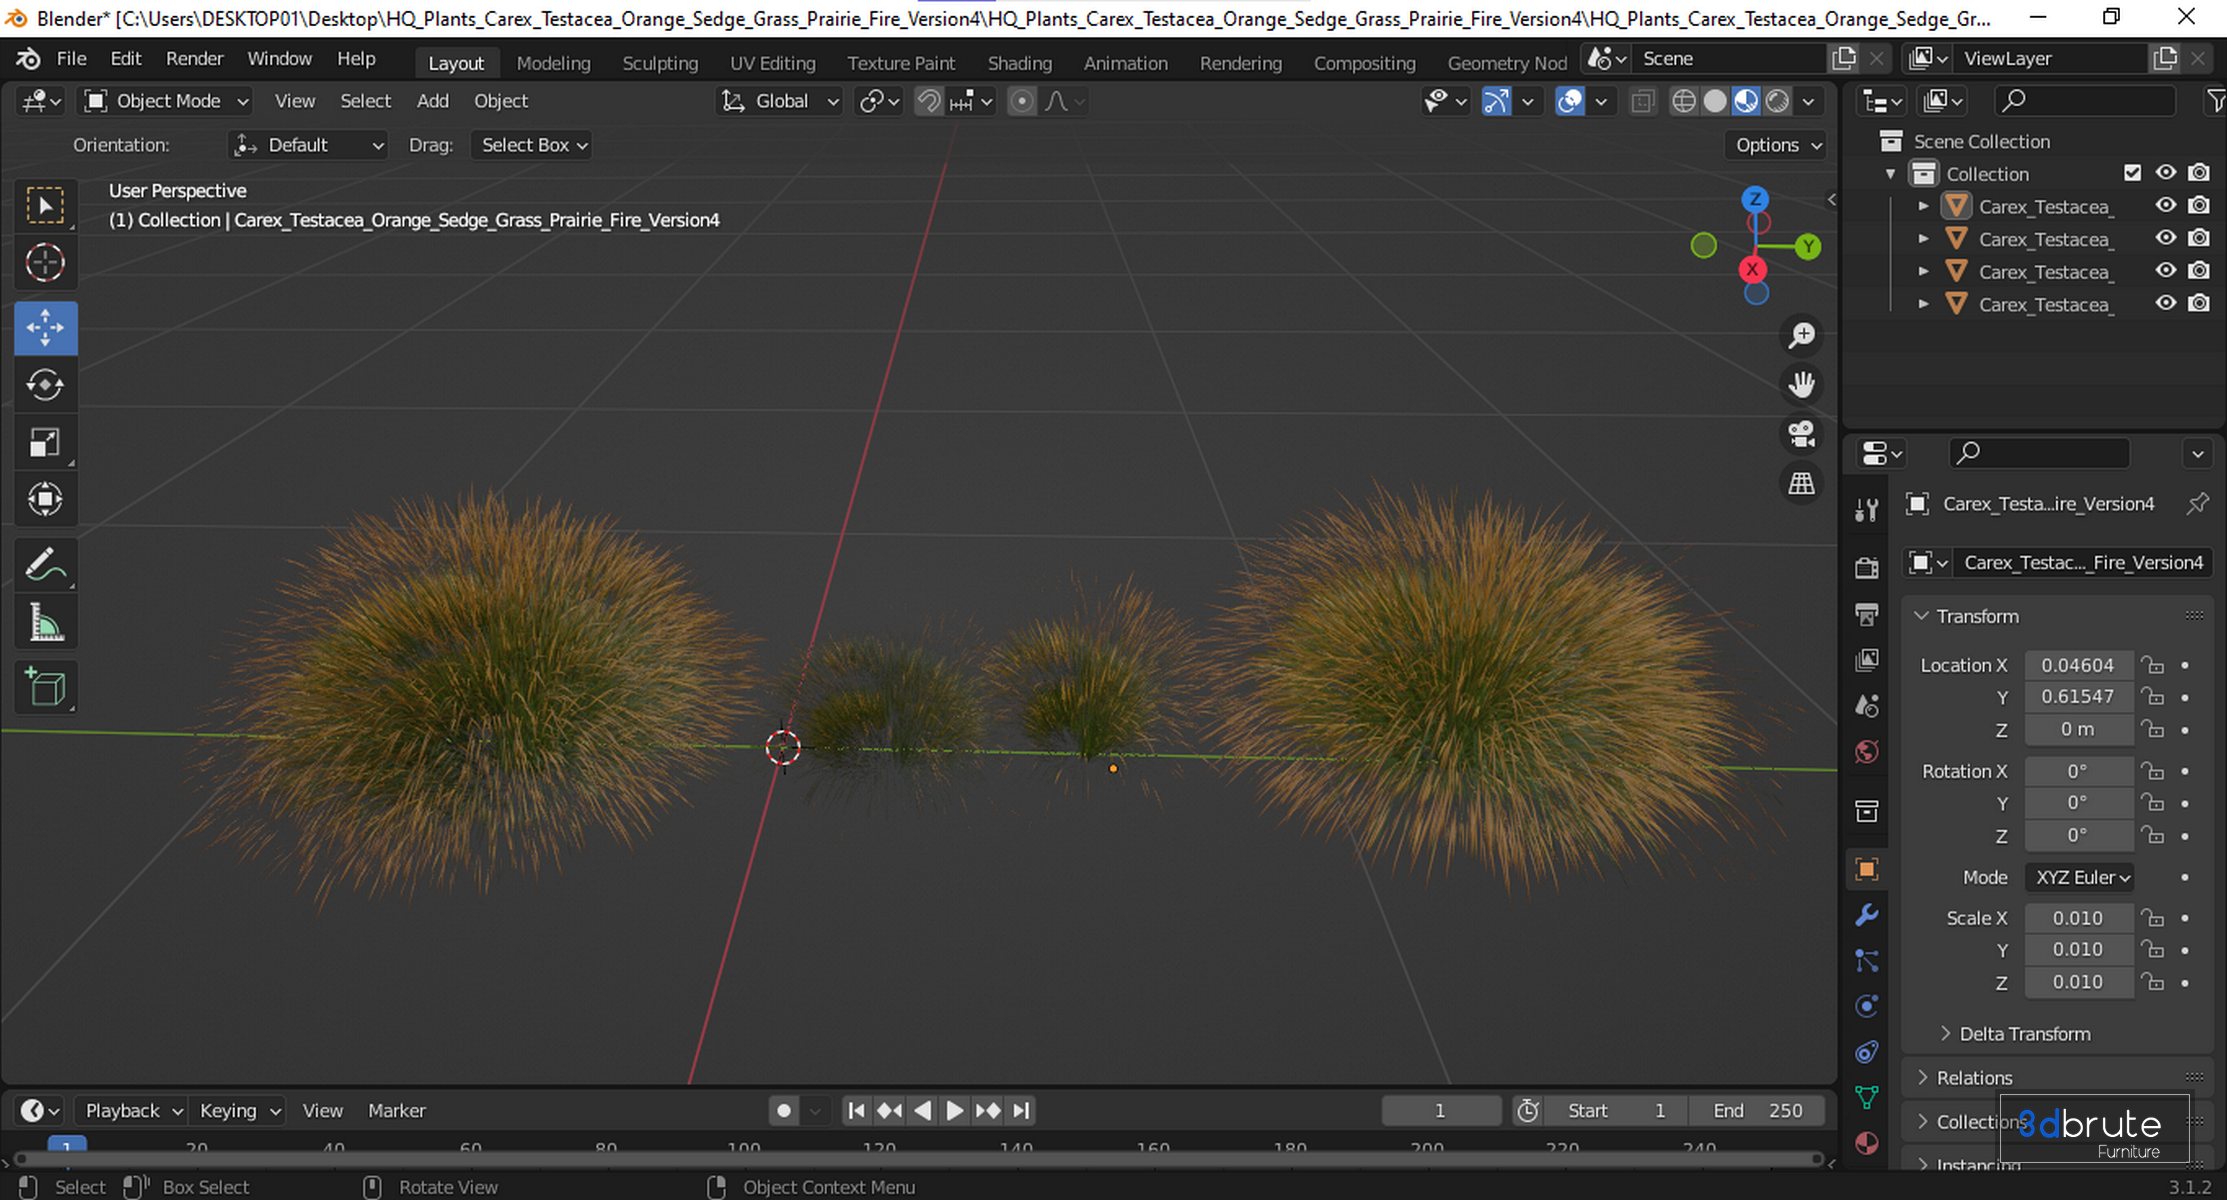Image resolution: width=2227 pixels, height=1200 pixels.
Task: Click the pan view hand icon
Action: 1801,384
